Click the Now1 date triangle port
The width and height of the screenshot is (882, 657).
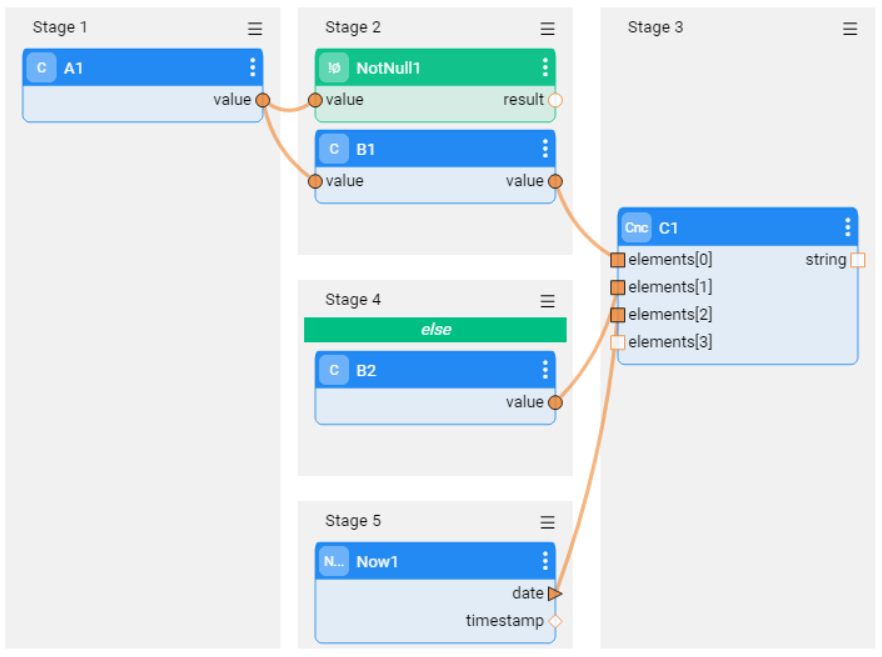pyautogui.click(x=555, y=593)
